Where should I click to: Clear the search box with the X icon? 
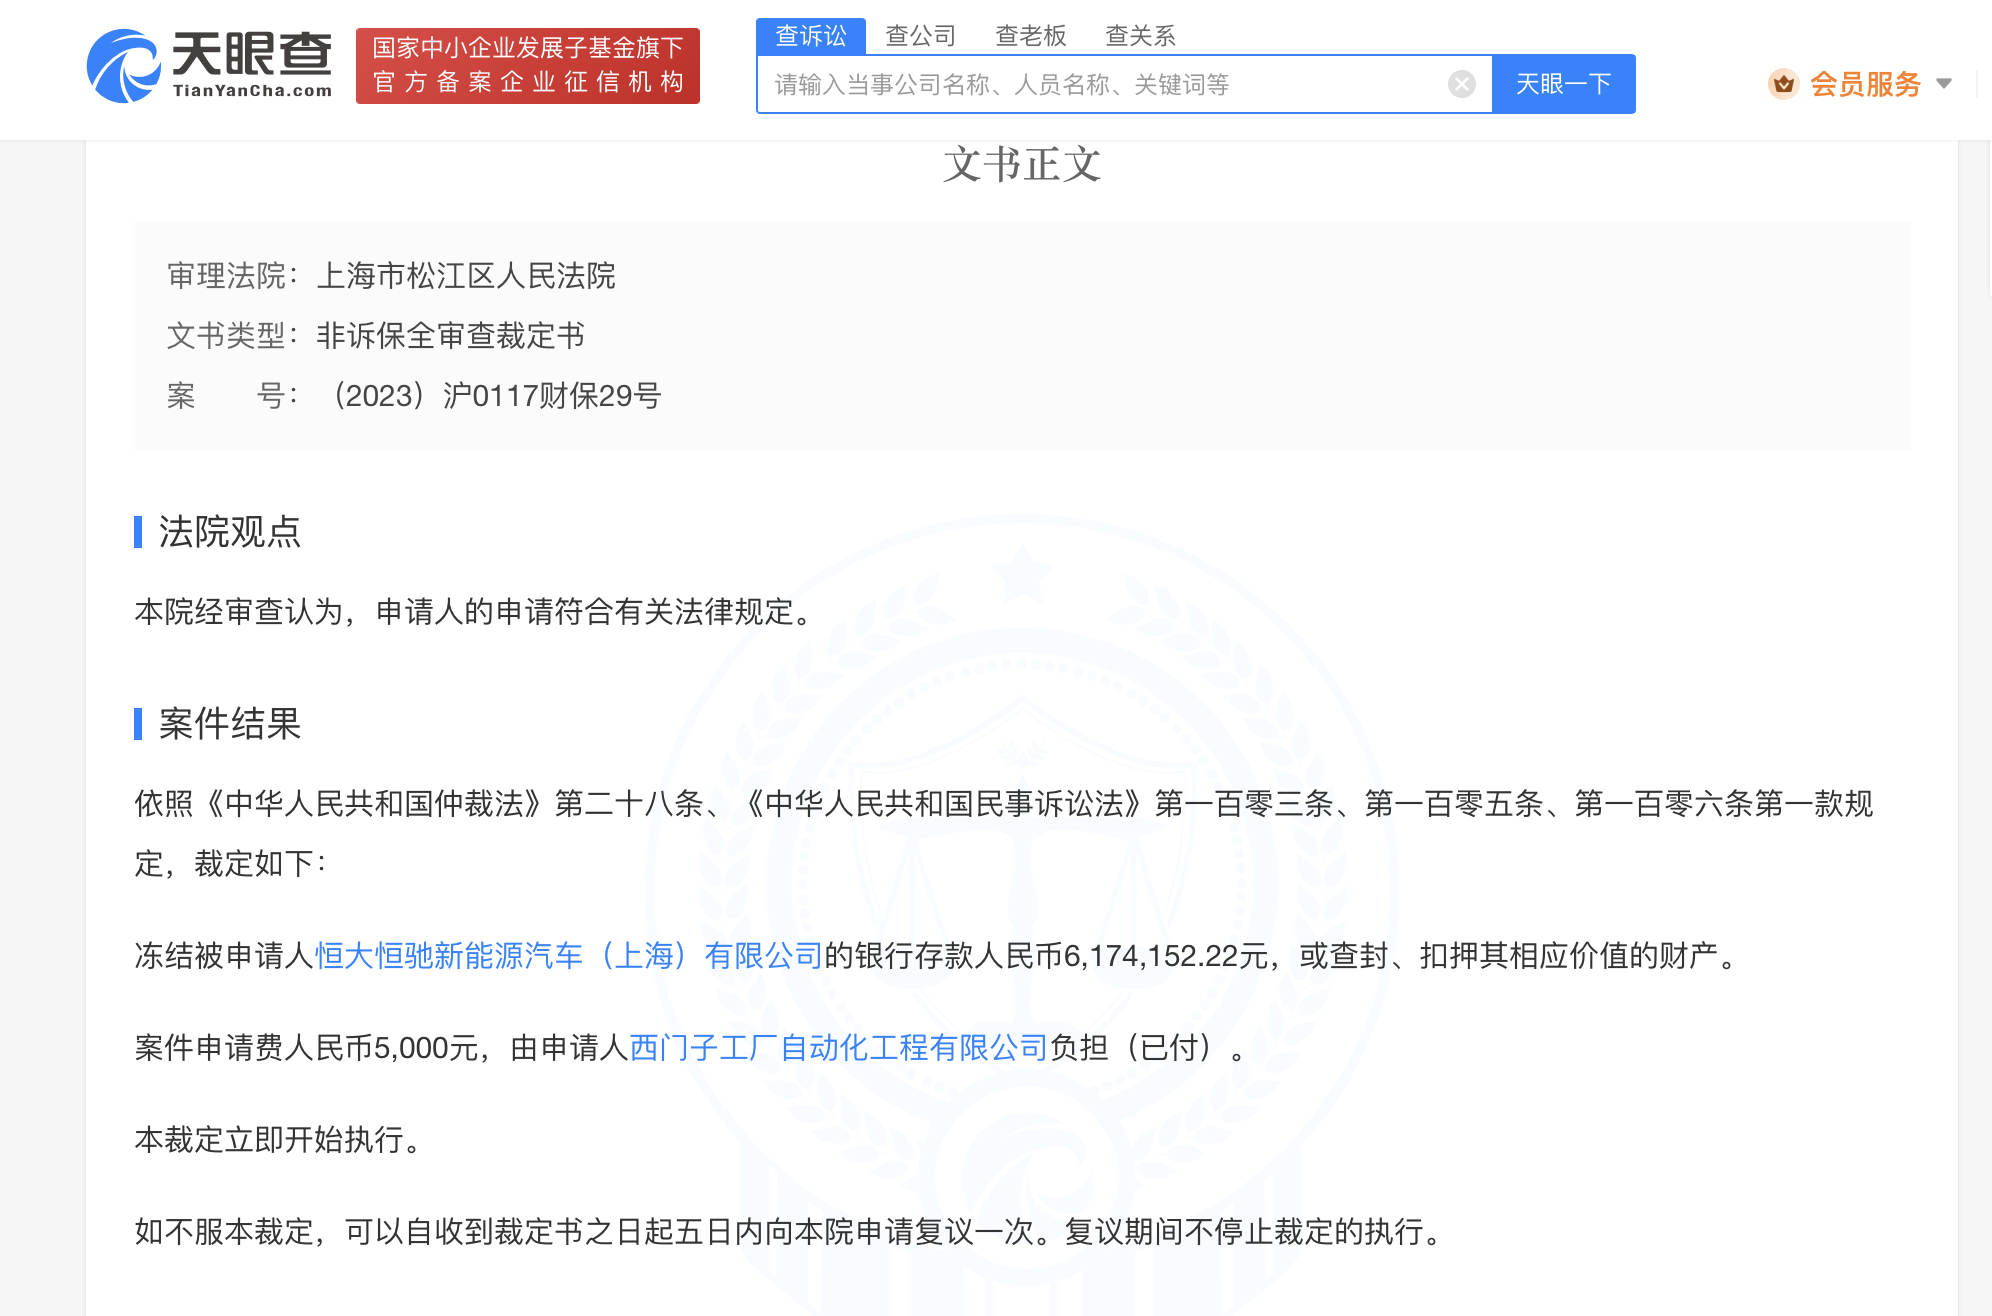pos(1461,84)
